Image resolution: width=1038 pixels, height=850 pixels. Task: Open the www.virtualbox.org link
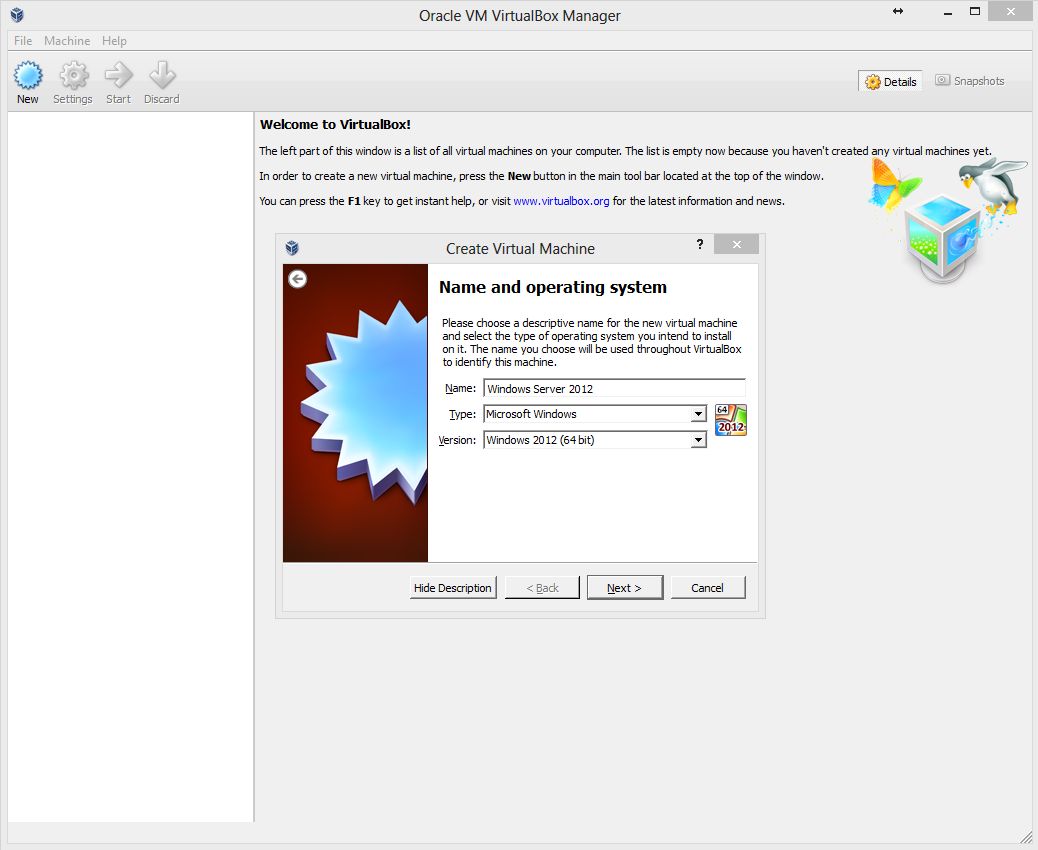(x=561, y=201)
